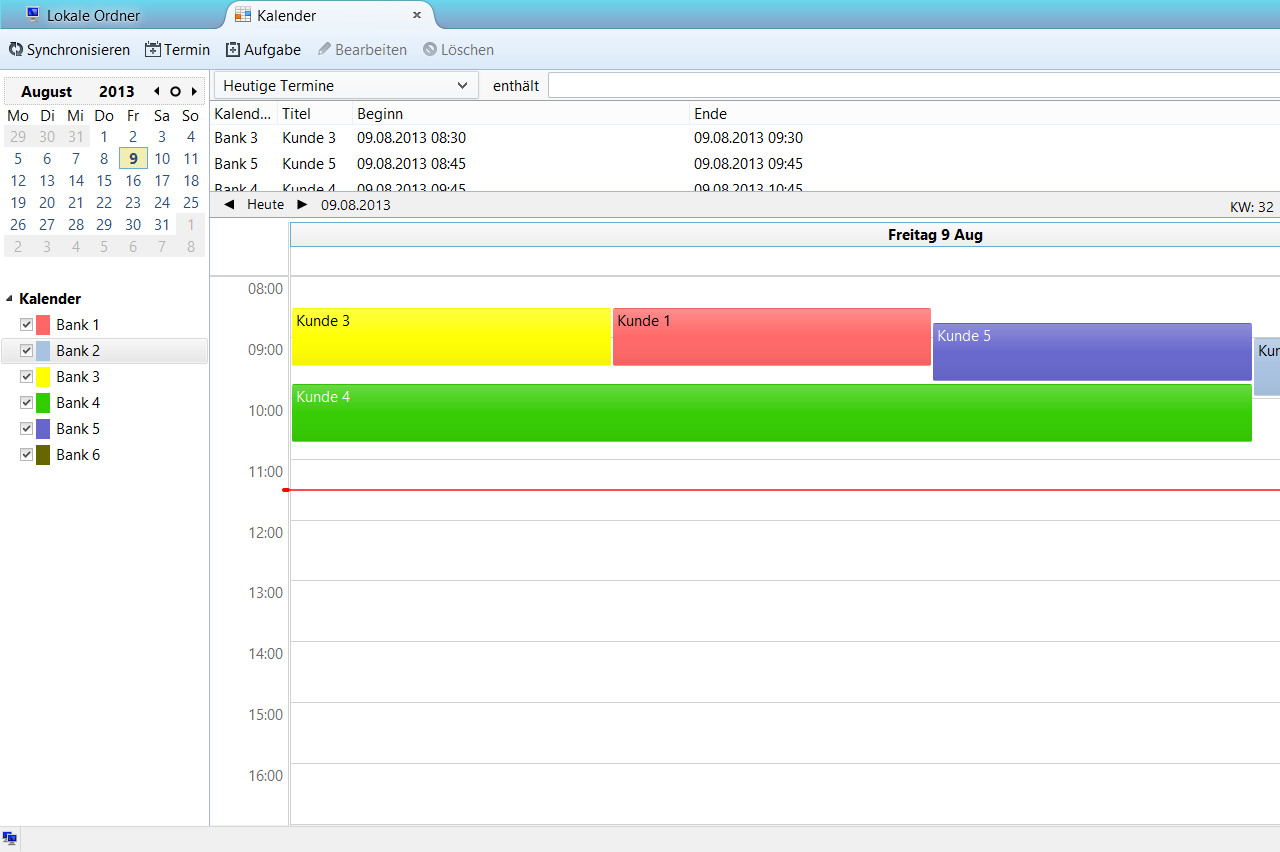Click the Synchronisieren refresh icon
The width and height of the screenshot is (1280, 852).
pos(16,49)
